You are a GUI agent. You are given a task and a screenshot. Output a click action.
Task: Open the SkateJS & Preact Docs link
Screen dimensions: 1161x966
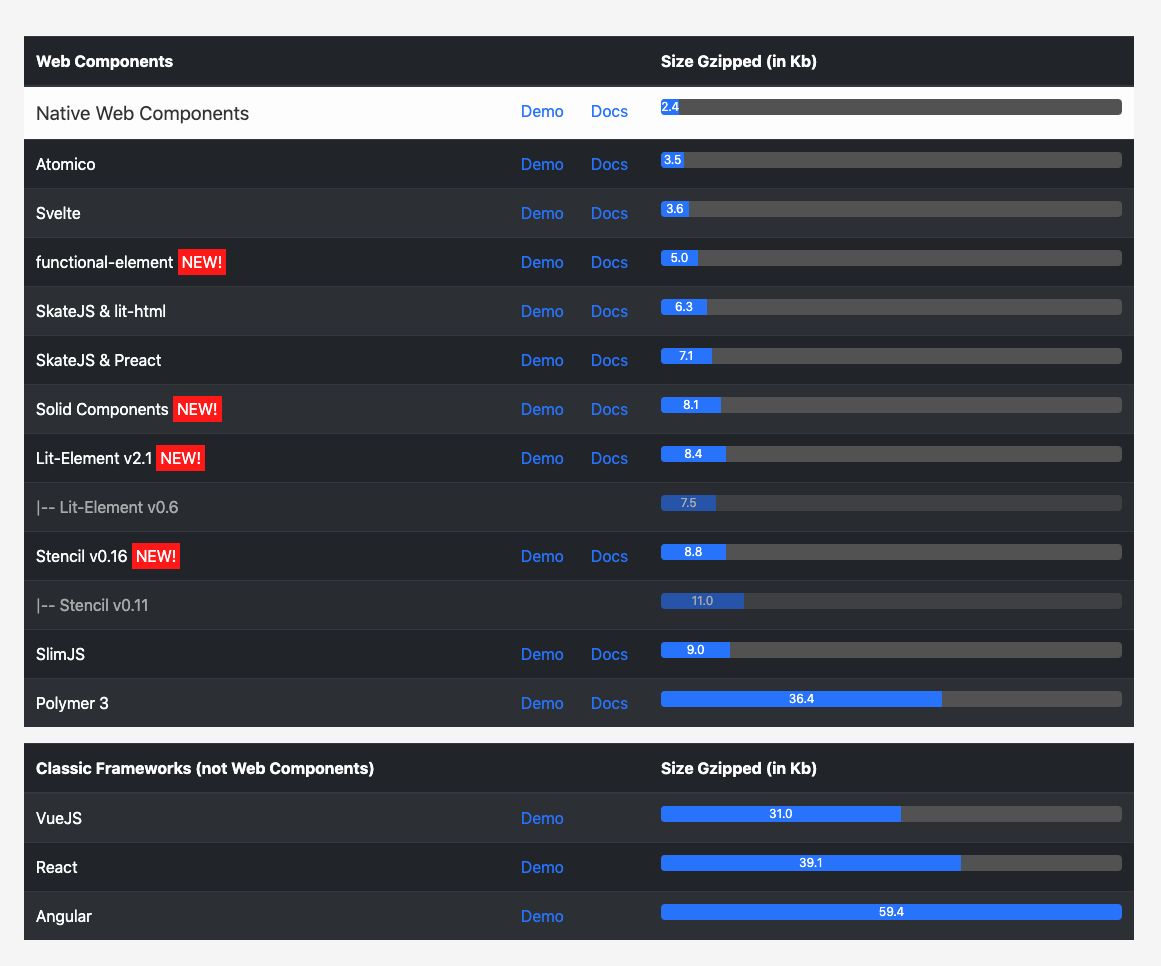click(x=609, y=360)
